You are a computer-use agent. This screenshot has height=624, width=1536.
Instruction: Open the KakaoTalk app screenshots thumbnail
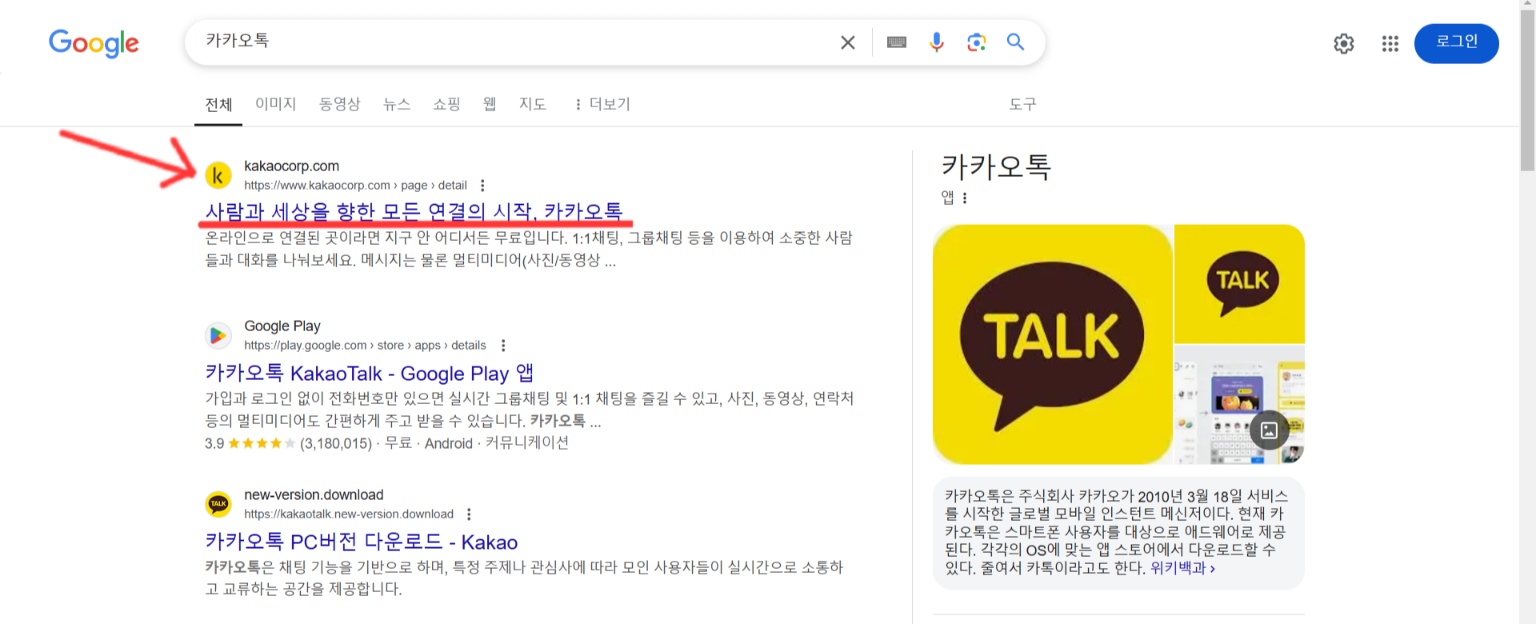(x=1240, y=405)
